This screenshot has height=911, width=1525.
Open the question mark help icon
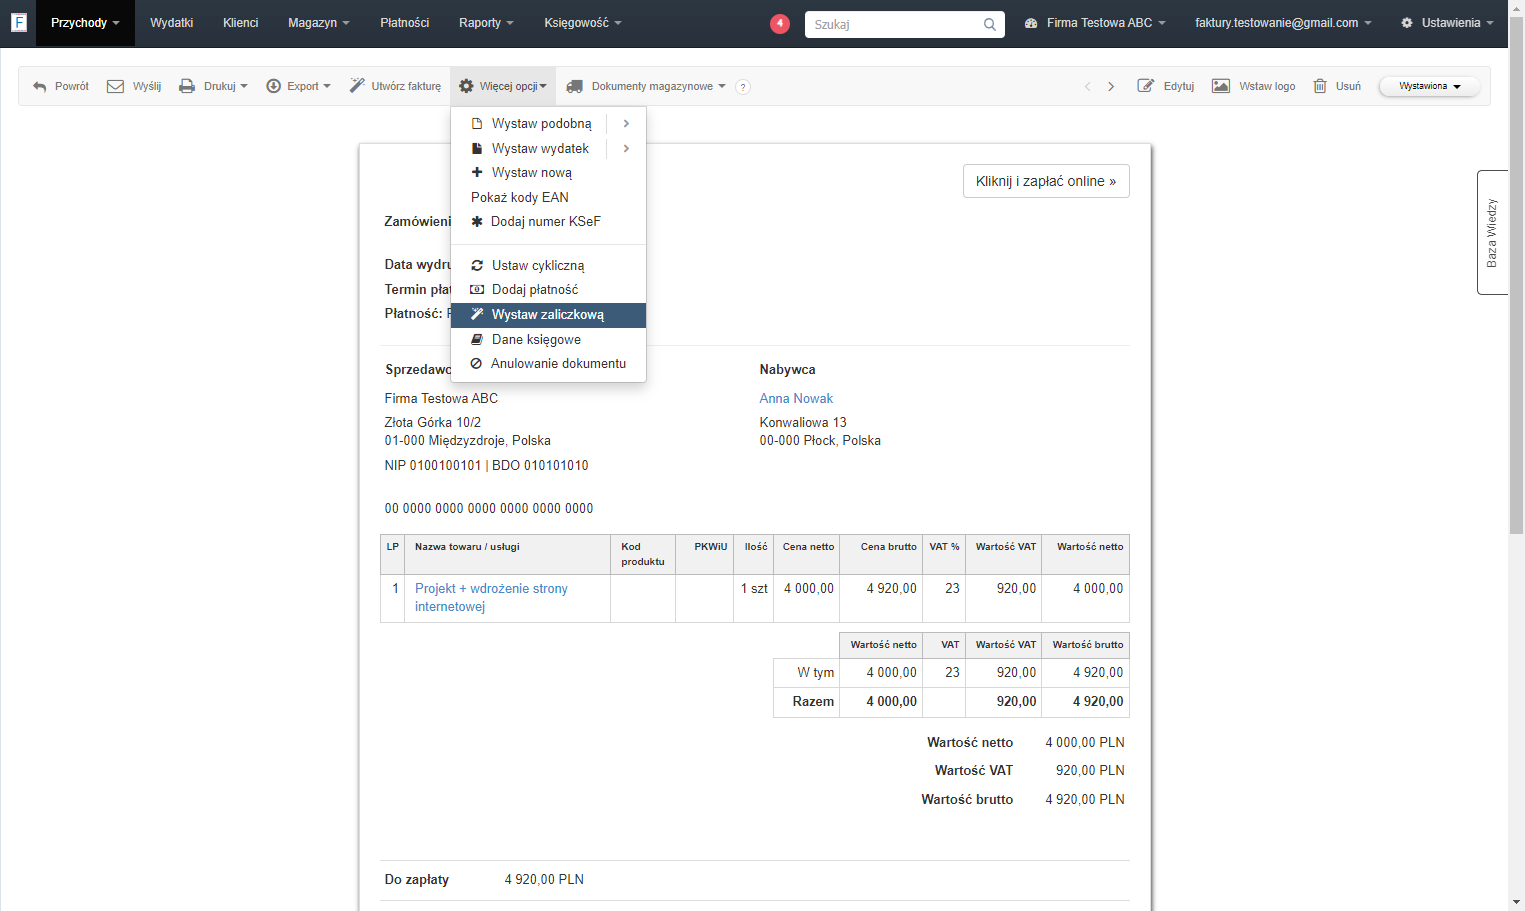743,87
